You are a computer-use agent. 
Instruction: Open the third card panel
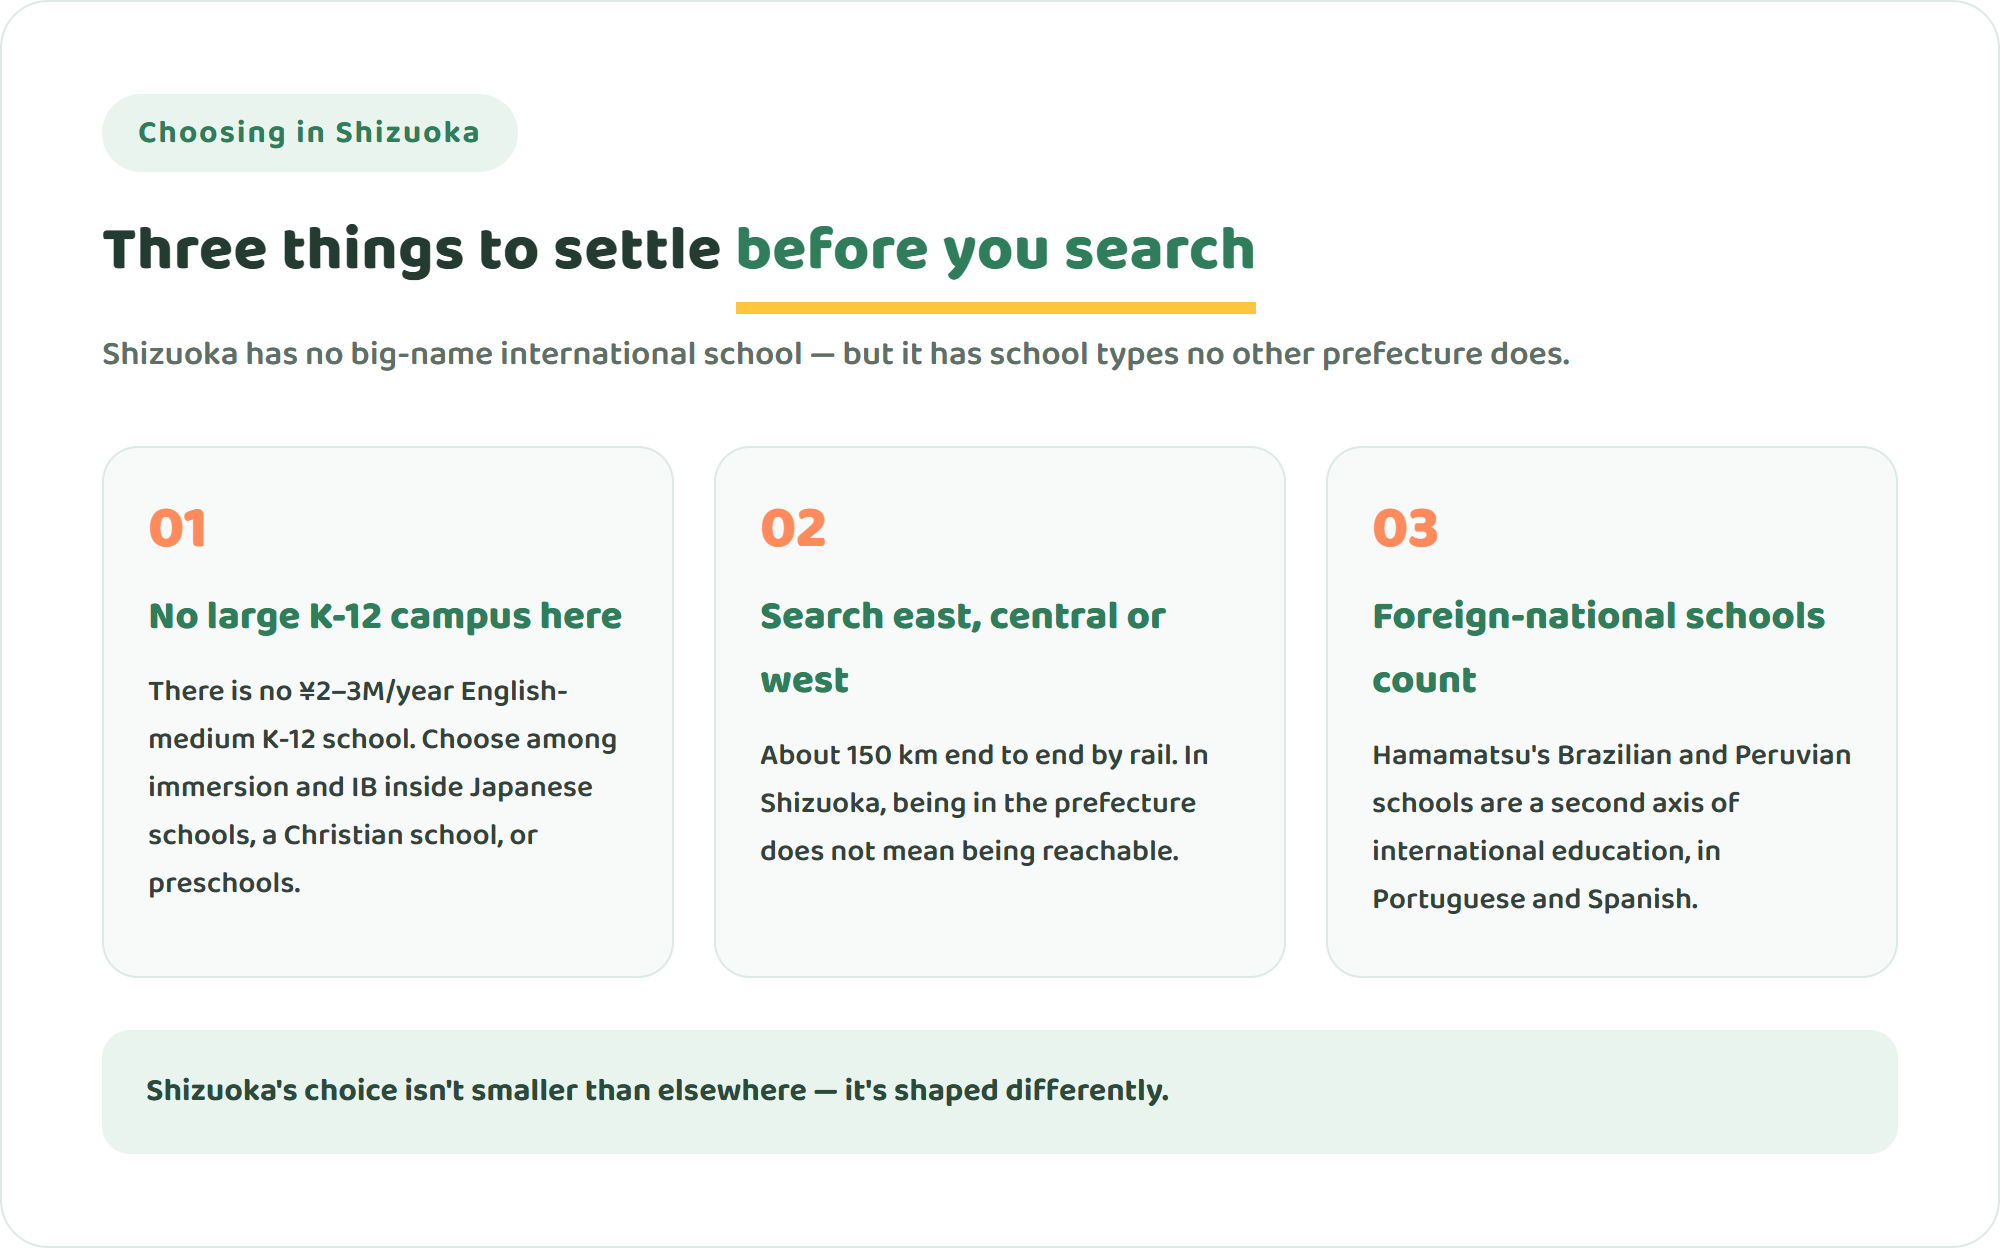(1612, 712)
